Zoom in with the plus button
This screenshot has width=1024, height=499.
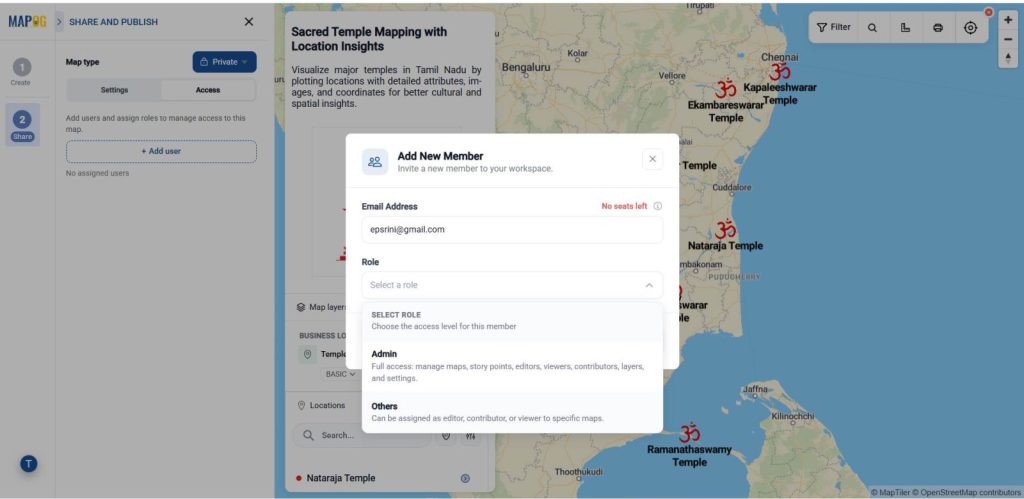1008,20
